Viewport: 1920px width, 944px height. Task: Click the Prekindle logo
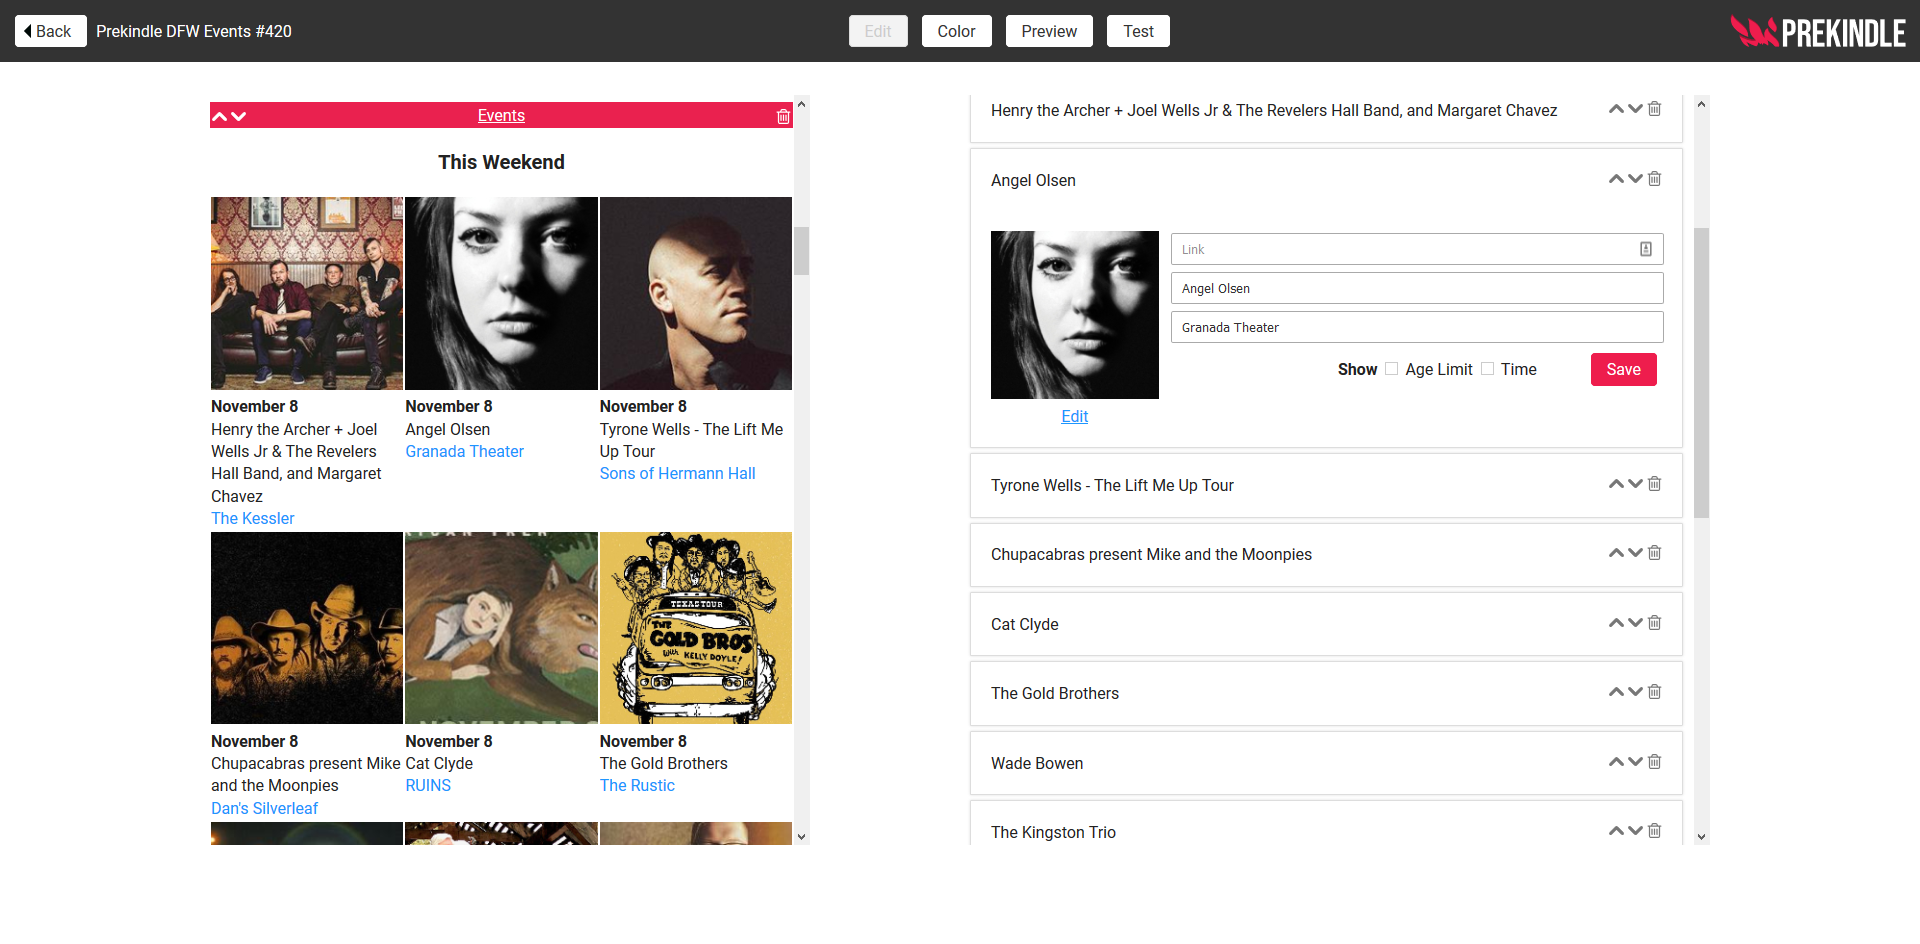point(1818,32)
